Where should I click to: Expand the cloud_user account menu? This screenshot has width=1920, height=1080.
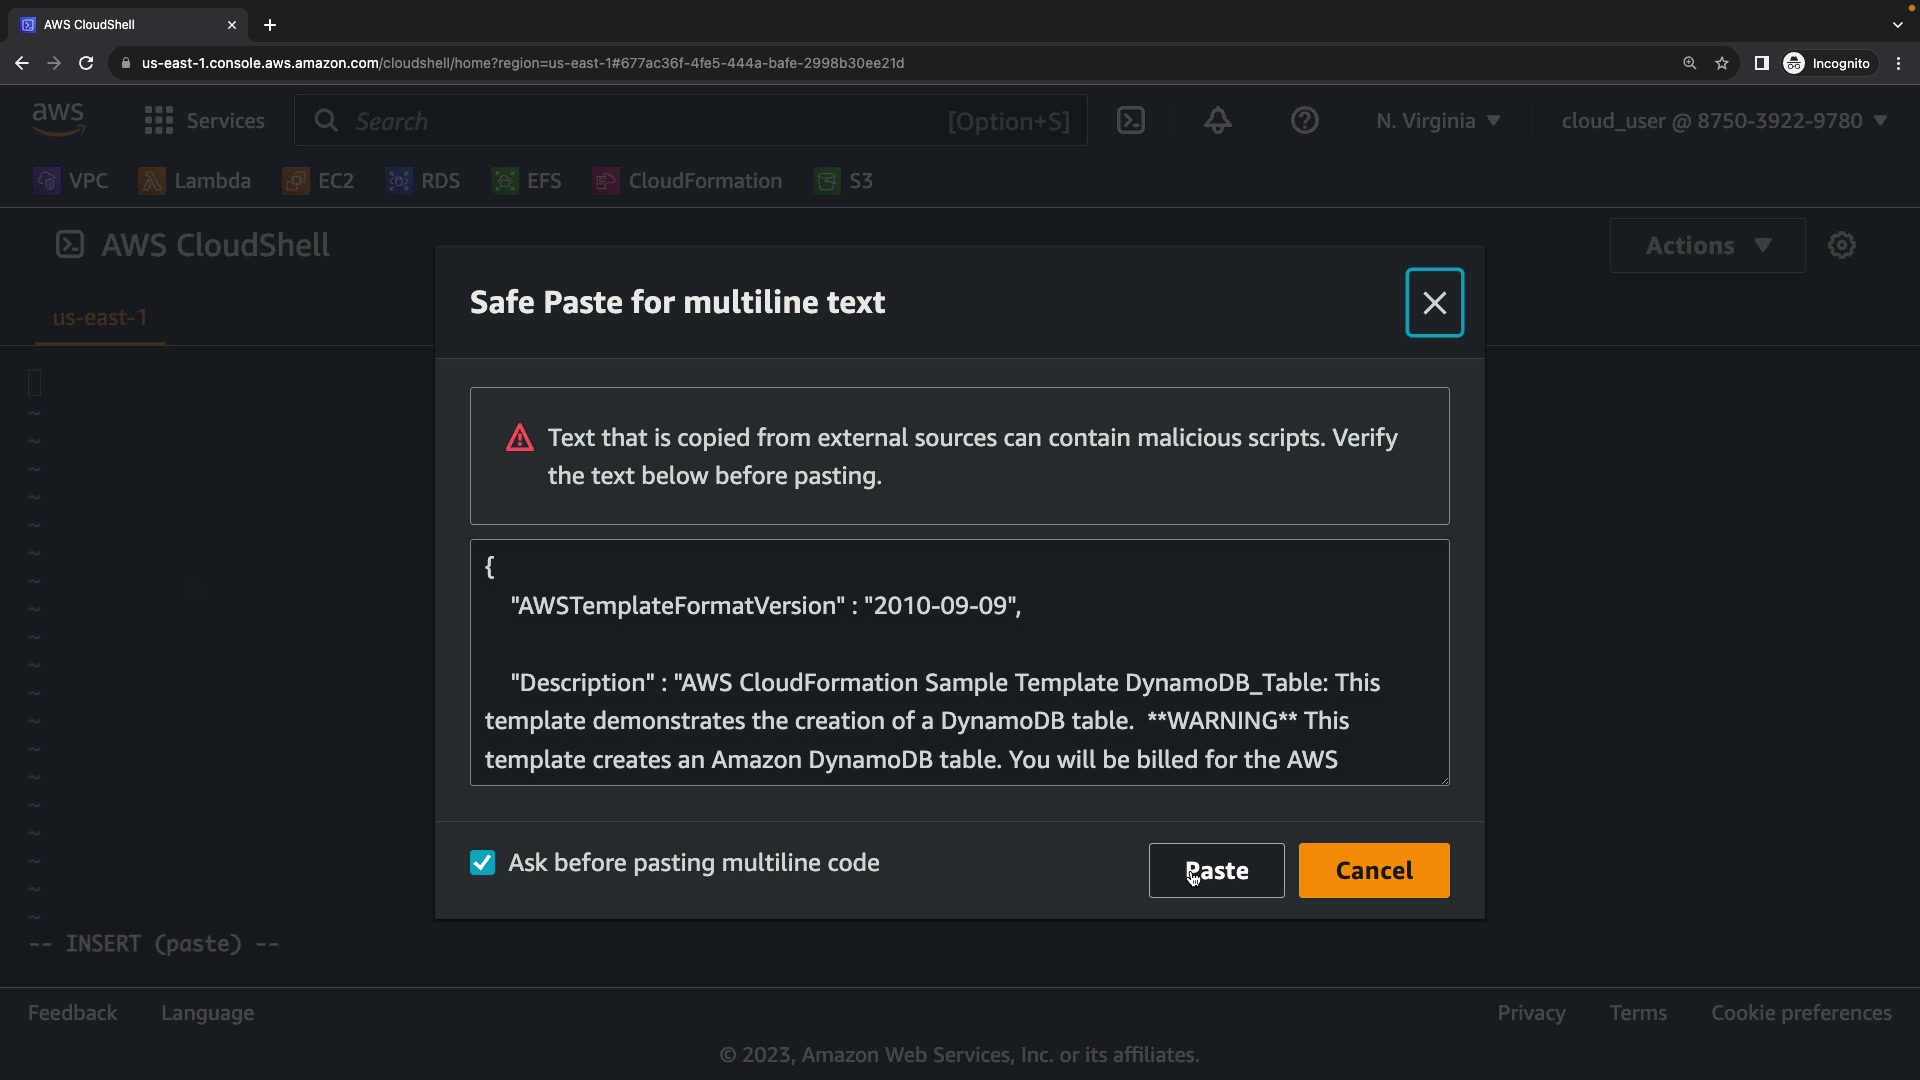(1723, 121)
